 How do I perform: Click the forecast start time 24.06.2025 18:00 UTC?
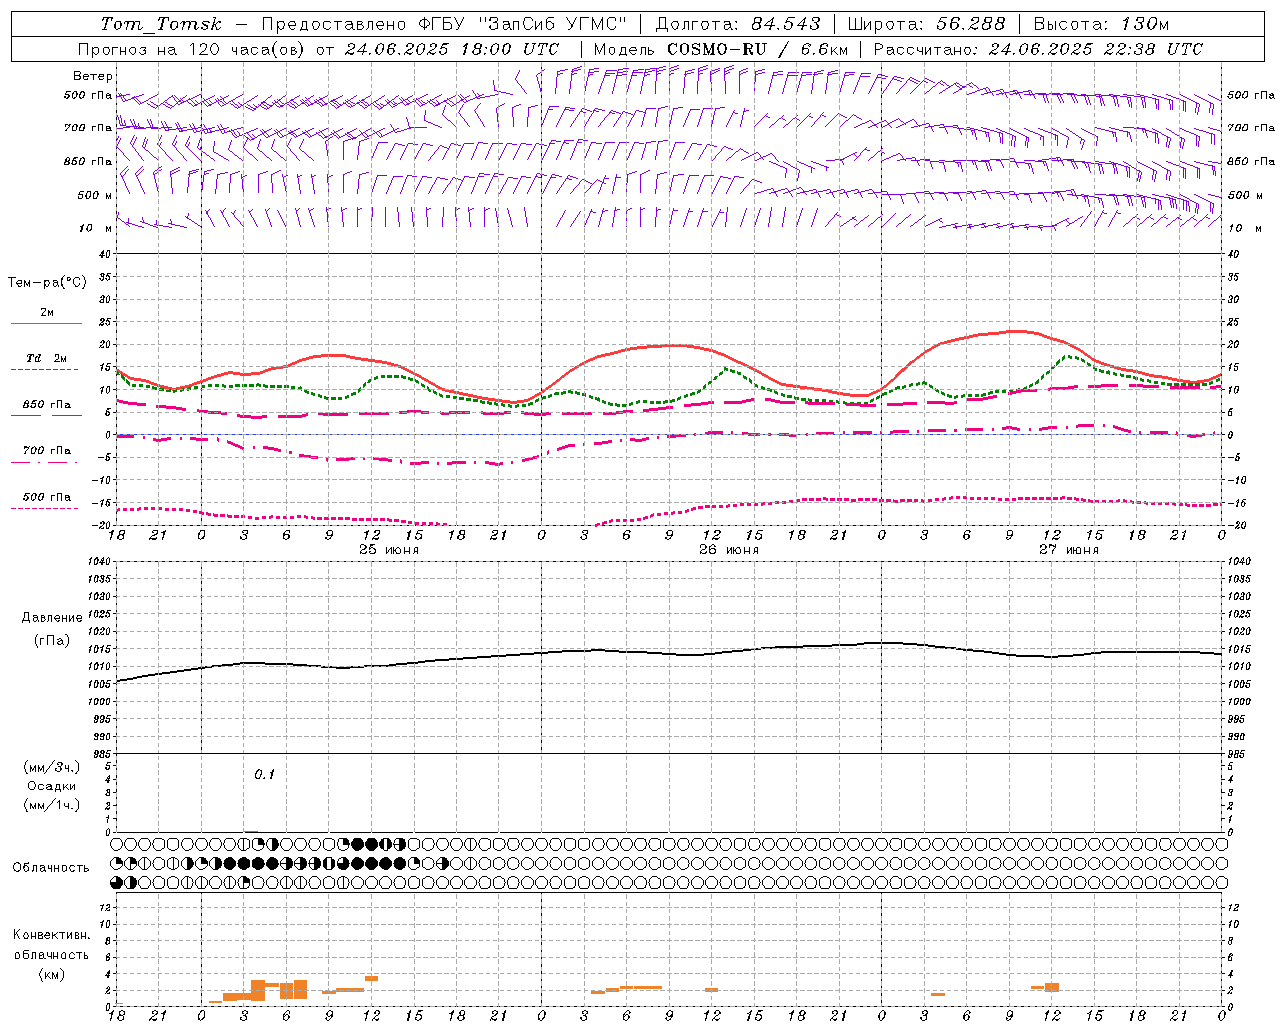click(452, 49)
